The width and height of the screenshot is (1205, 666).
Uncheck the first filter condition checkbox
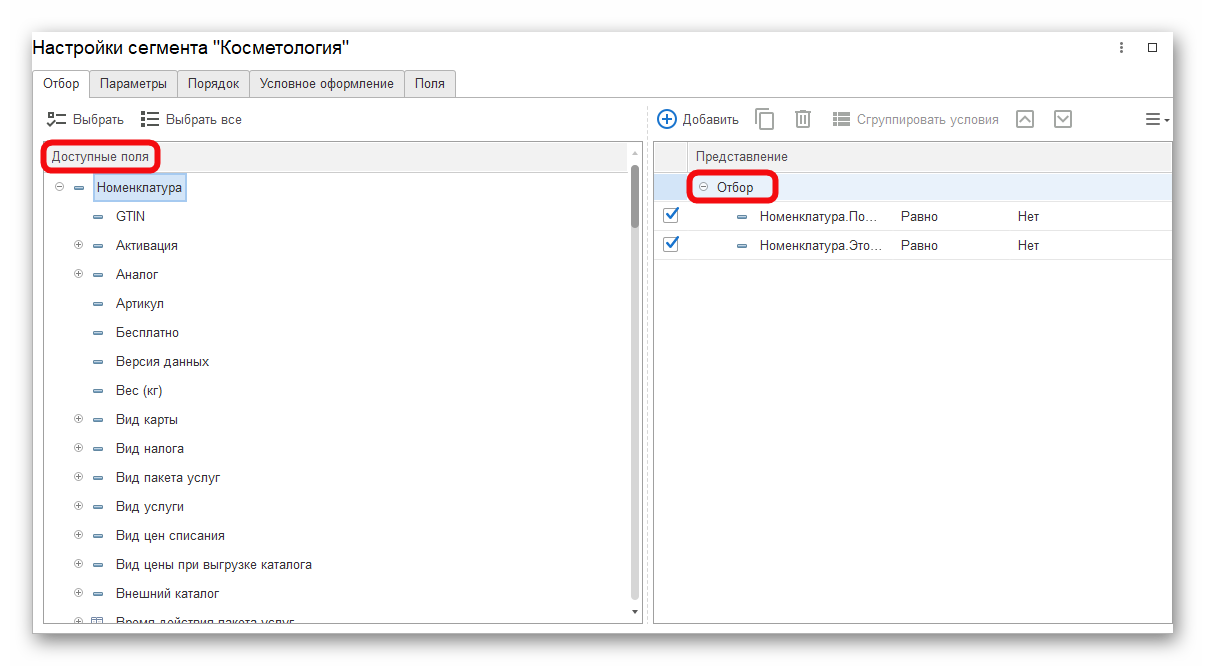[671, 215]
